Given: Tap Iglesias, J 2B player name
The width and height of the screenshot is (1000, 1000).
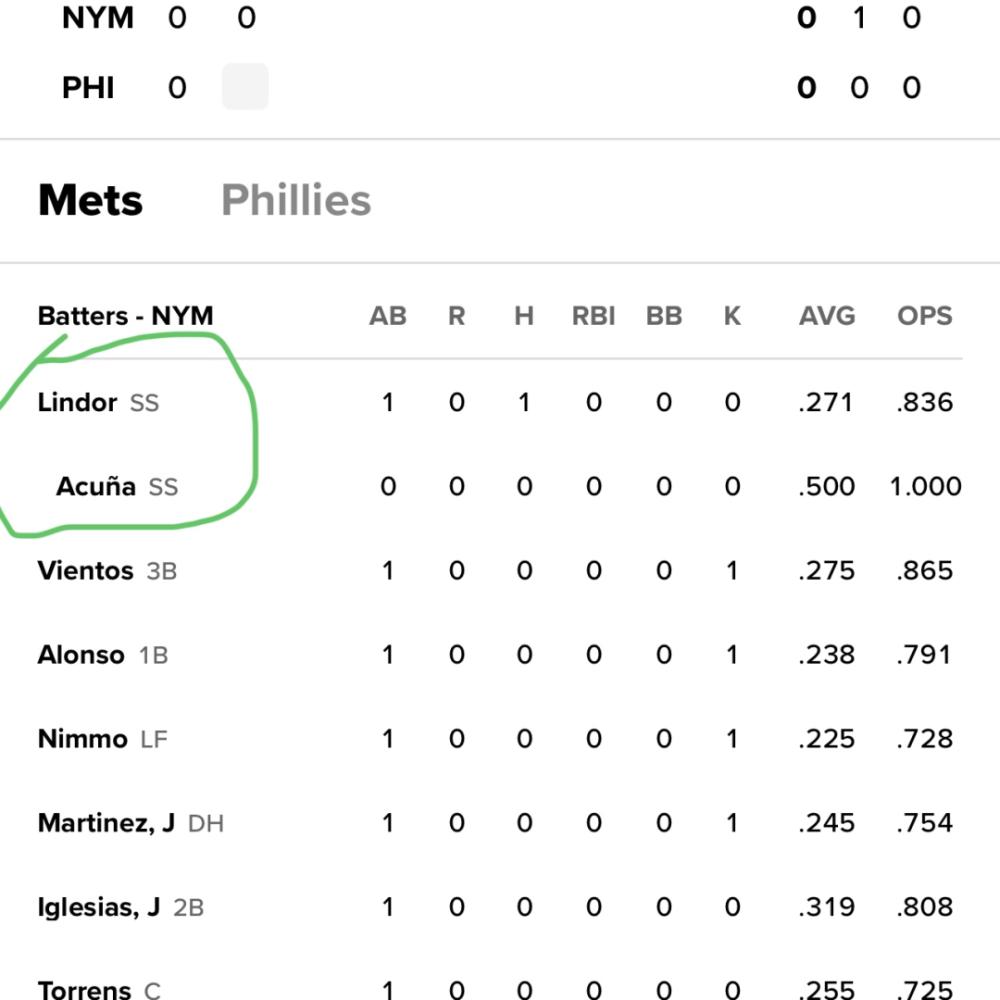Looking at the screenshot, I should 121,908.
